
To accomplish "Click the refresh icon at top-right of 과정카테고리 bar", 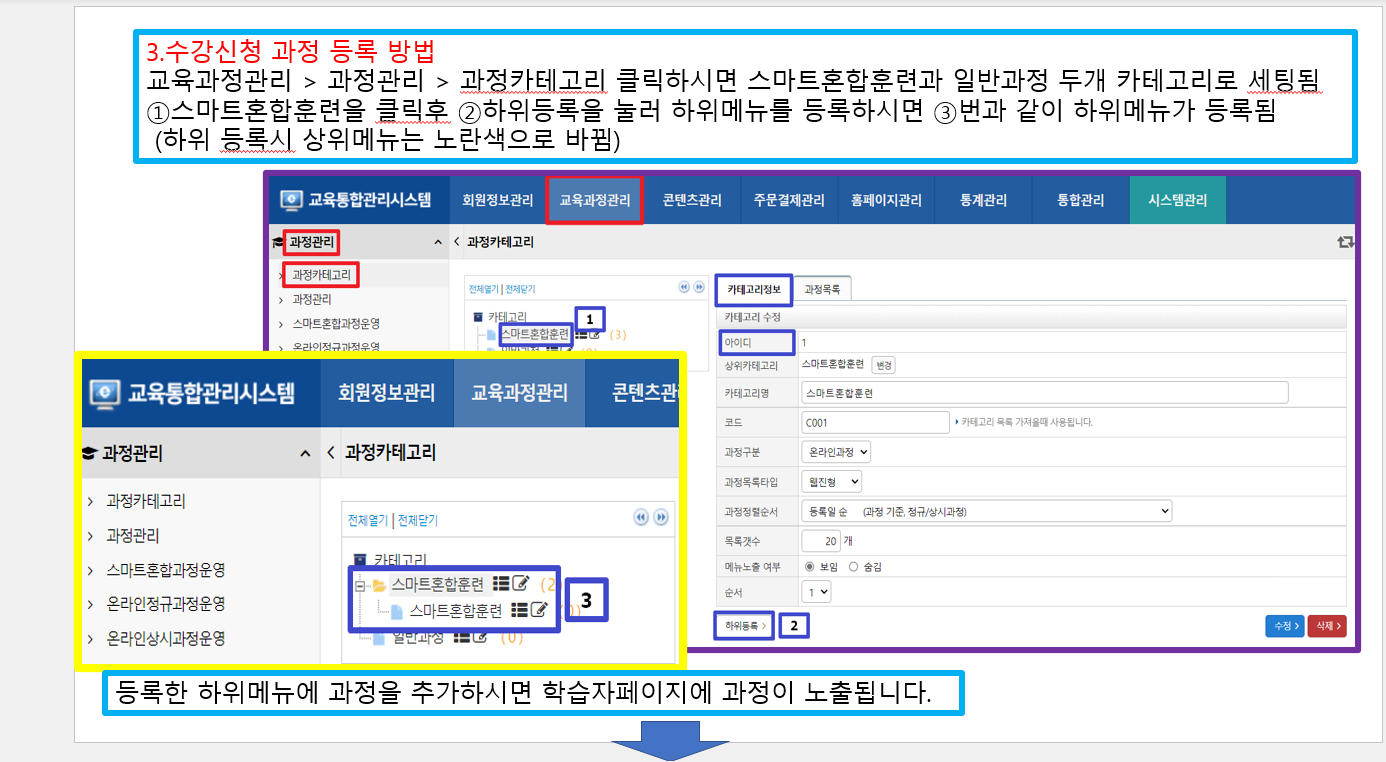I will [x=1345, y=242].
